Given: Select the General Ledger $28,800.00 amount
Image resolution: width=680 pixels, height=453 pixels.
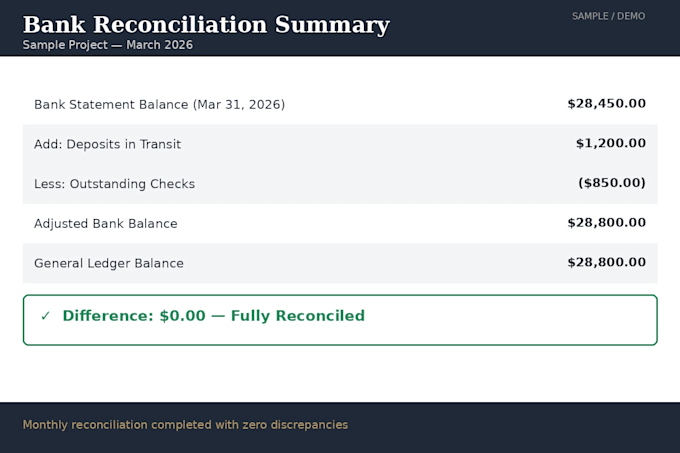Looking at the screenshot, I should coord(606,262).
